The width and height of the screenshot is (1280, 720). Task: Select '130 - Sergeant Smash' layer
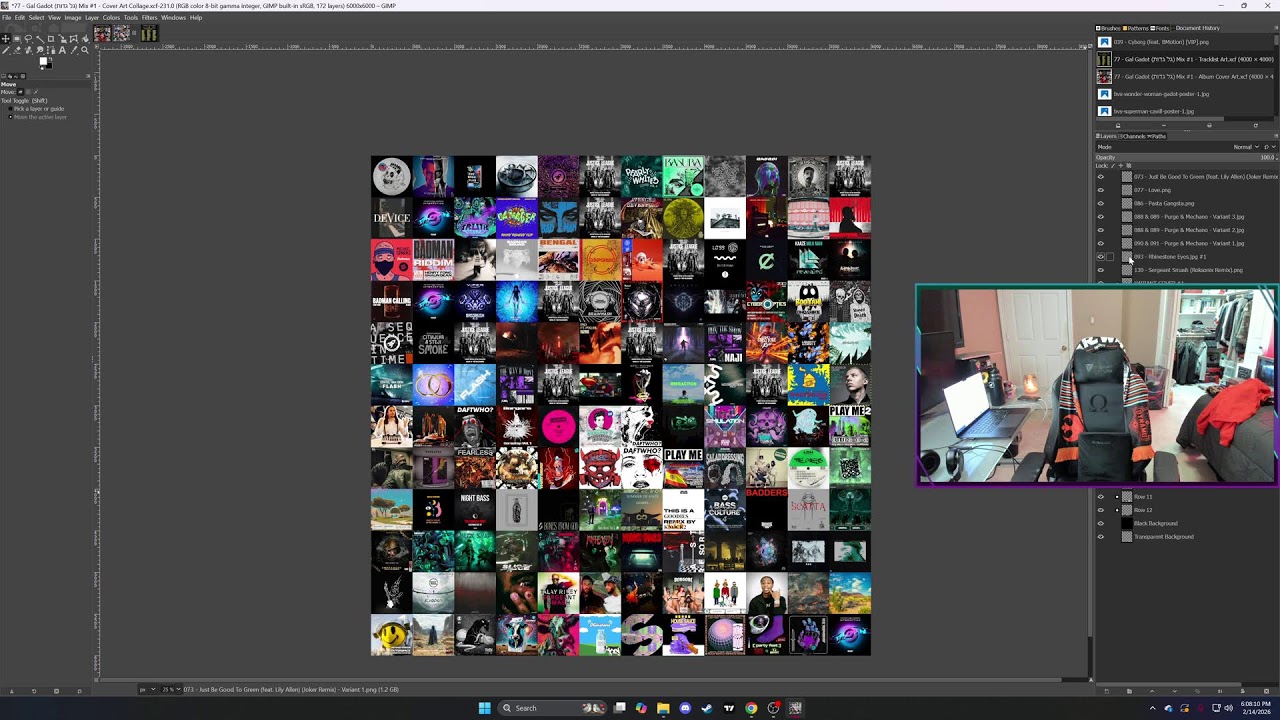tap(1187, 270)
